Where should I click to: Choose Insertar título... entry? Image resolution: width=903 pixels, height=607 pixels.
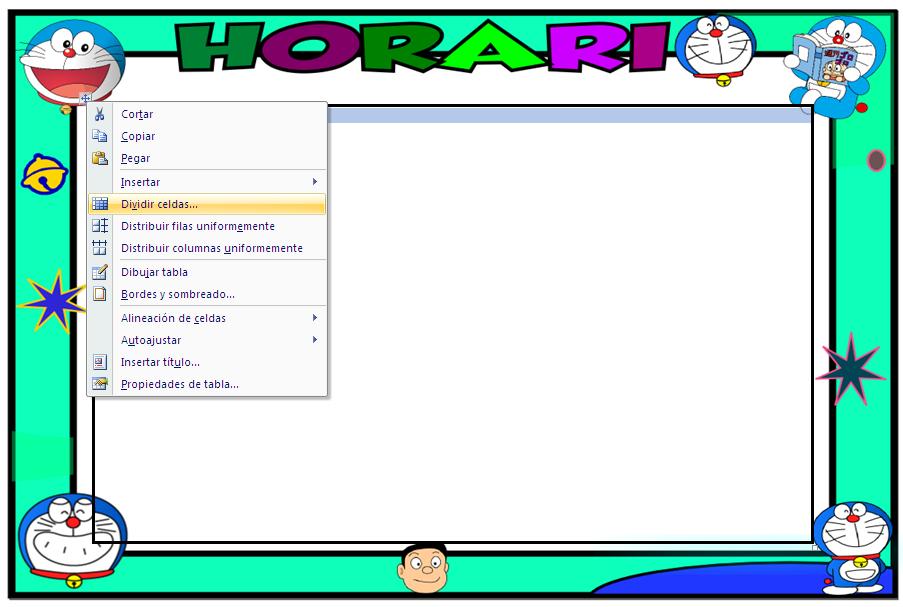click(207, 362)
